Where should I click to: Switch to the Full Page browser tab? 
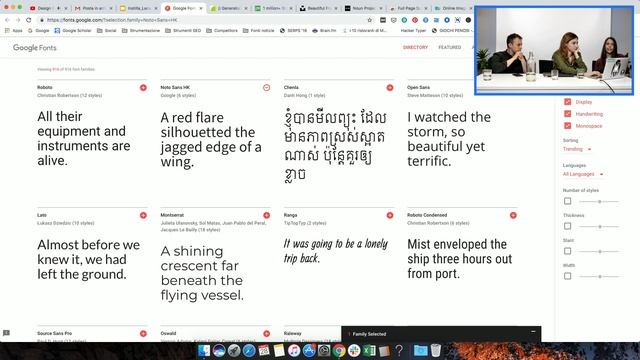point(408,8)
